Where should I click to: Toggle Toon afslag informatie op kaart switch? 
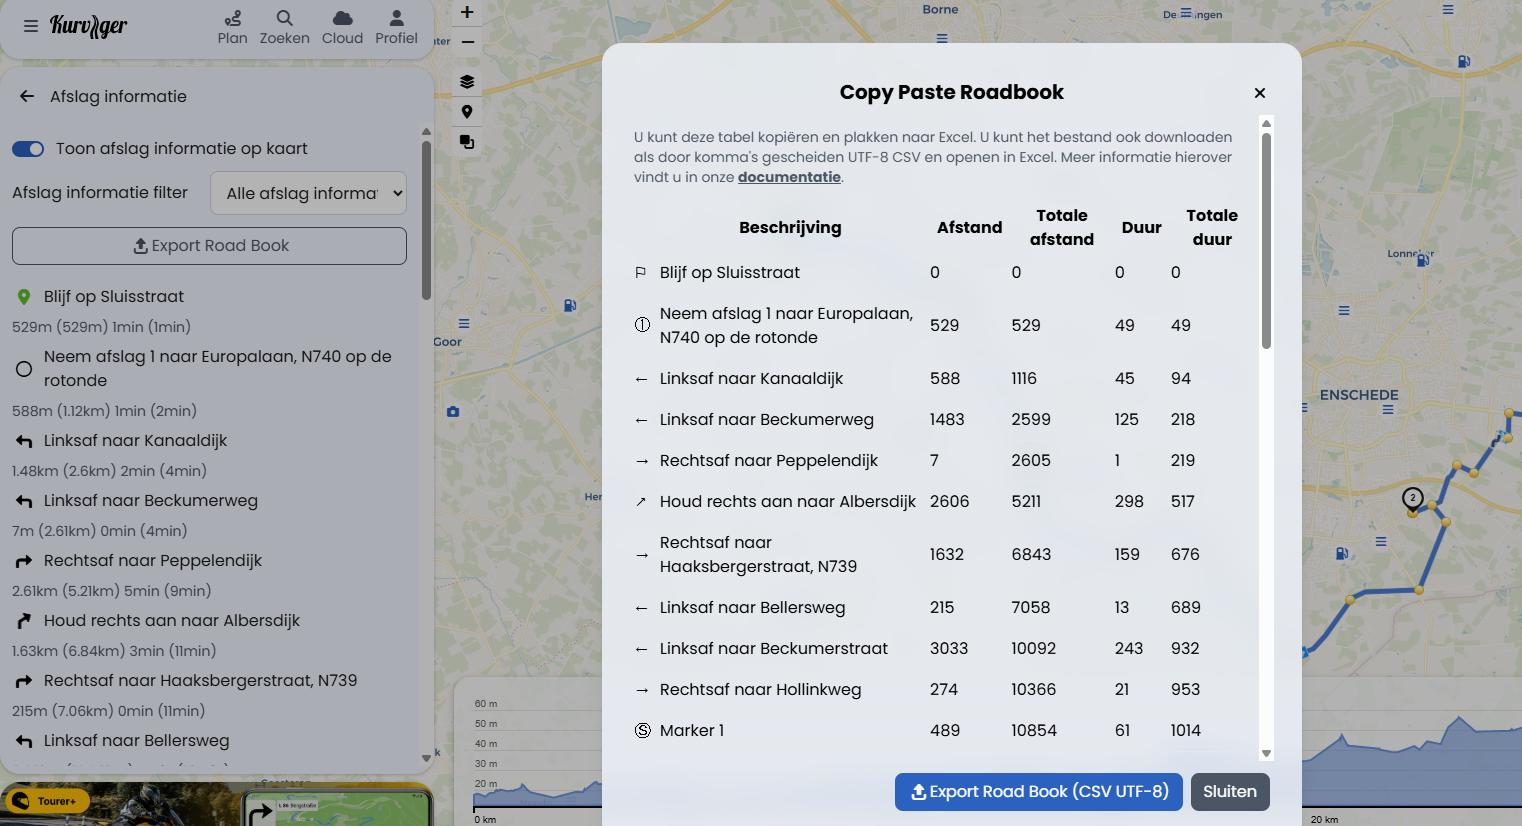click(x=28, y=149)
